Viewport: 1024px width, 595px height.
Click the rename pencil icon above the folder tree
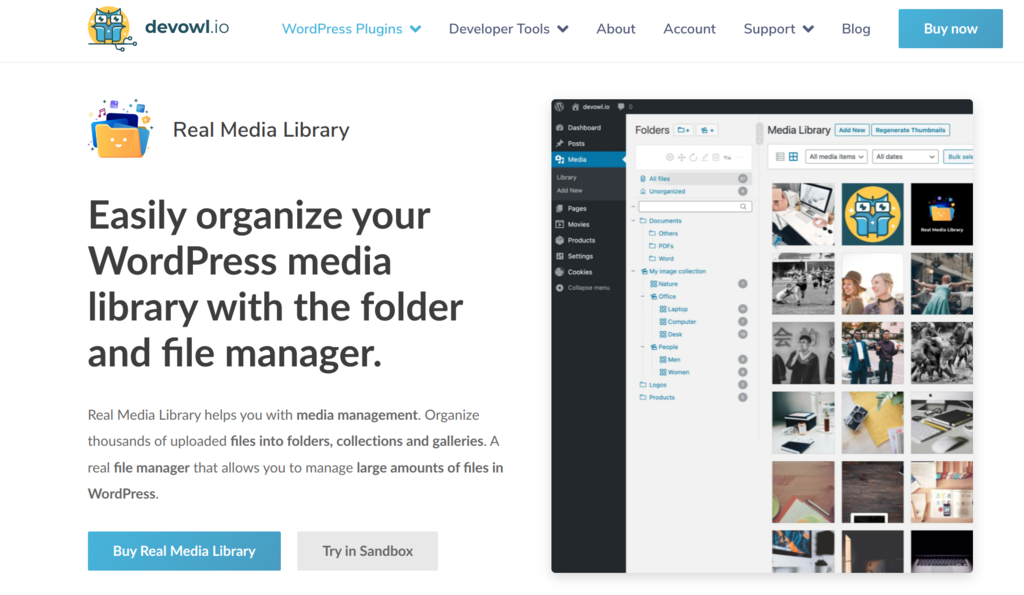click(x=705, y=157)
